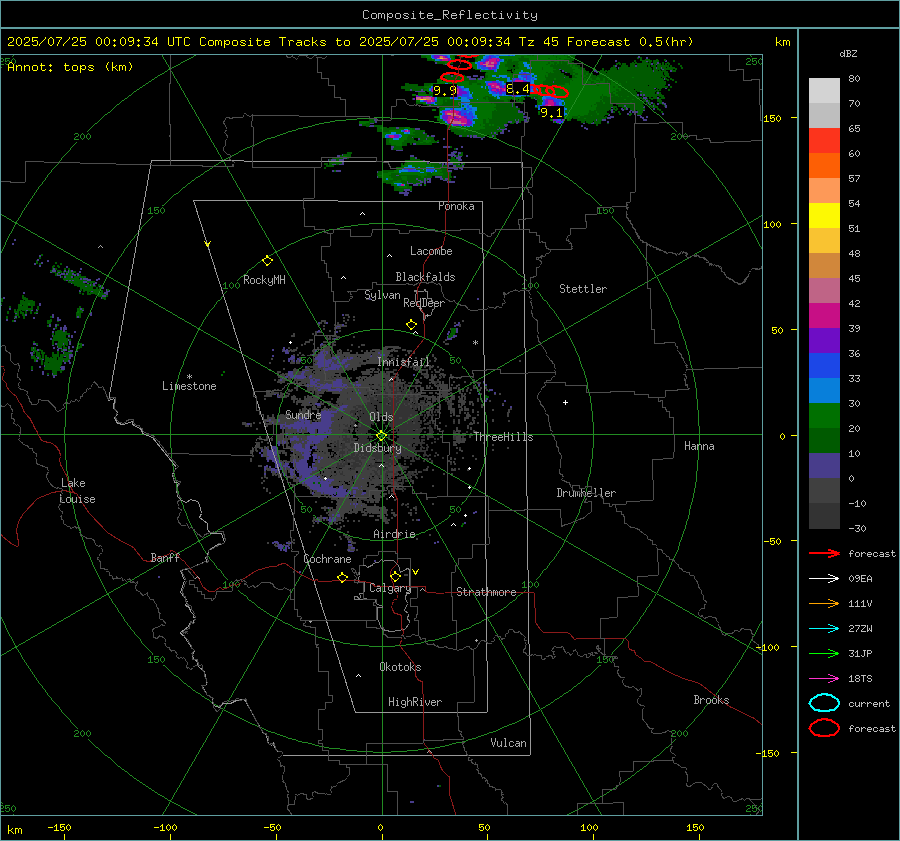
Task: Click the cyan 27ZW arrow in legend
Action: [824, 629]
